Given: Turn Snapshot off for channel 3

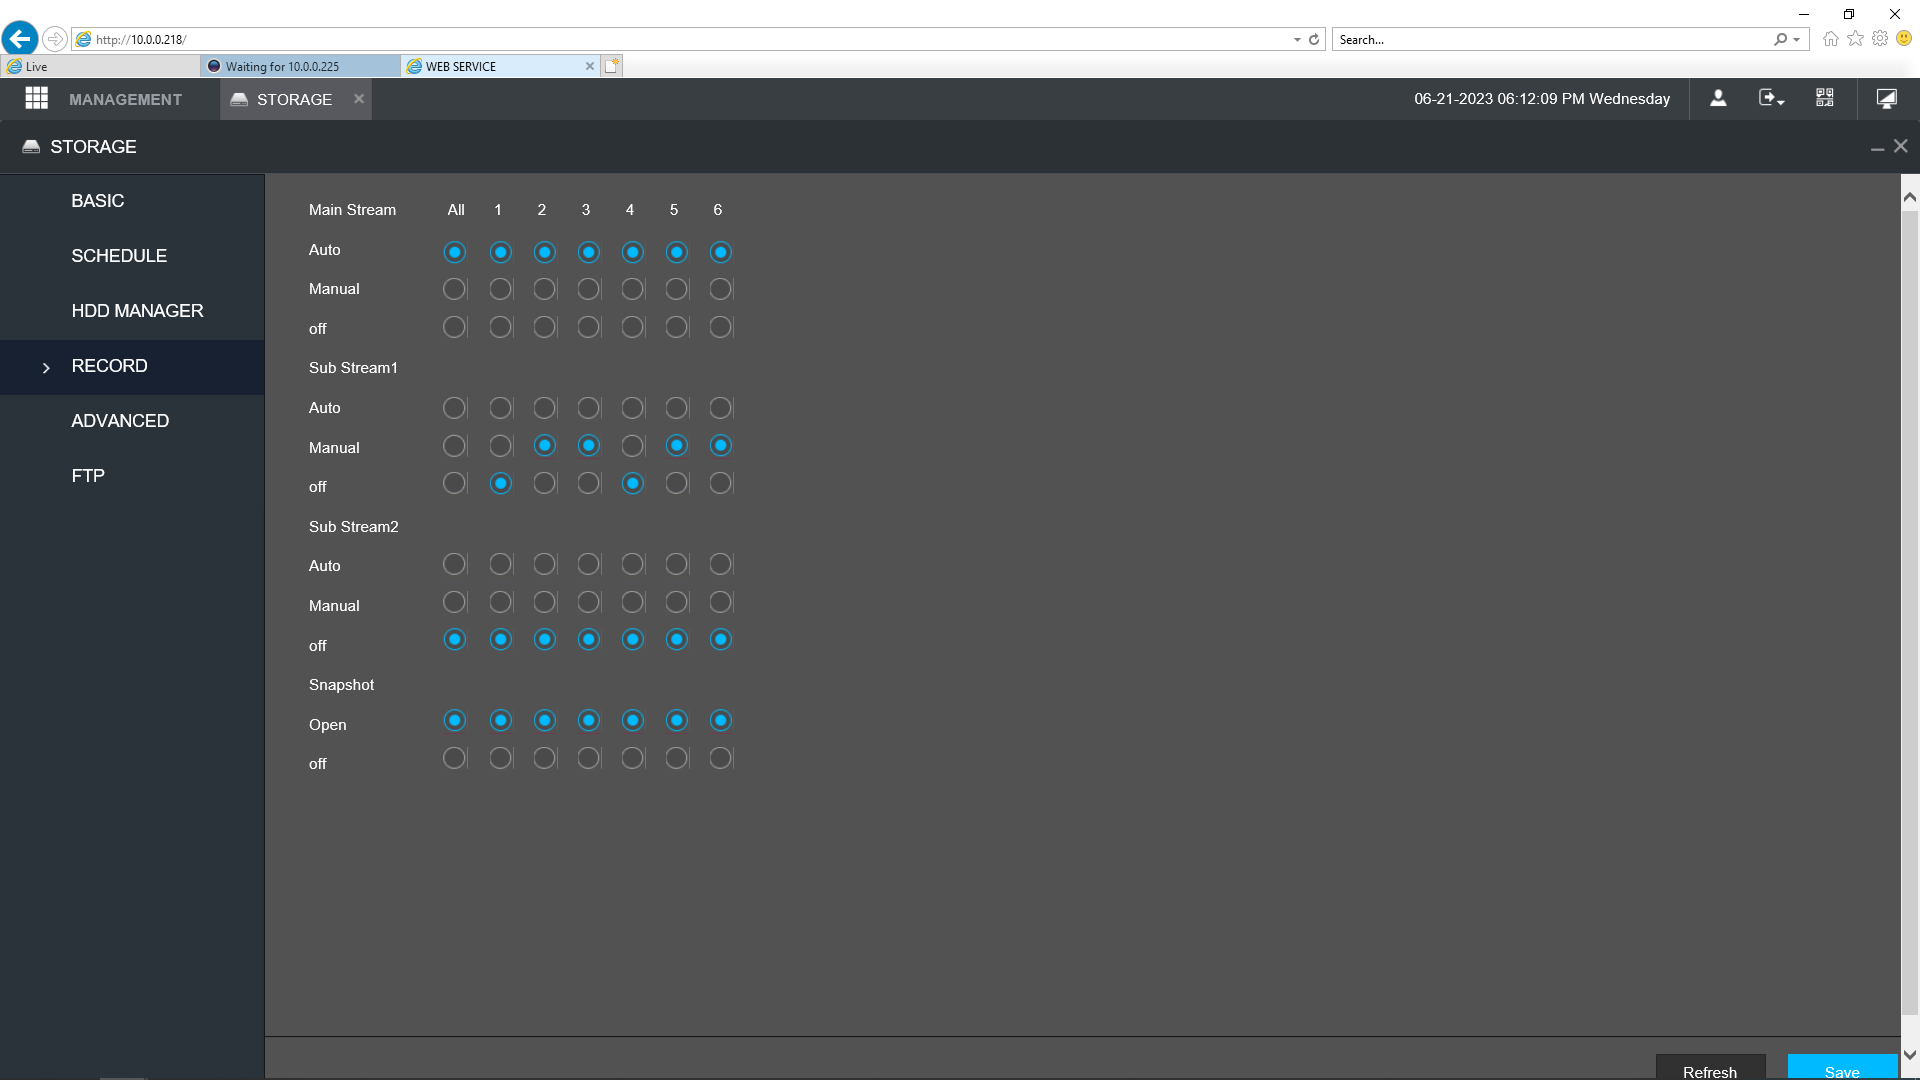Looking at the screenshot, I should pos(589,758).
